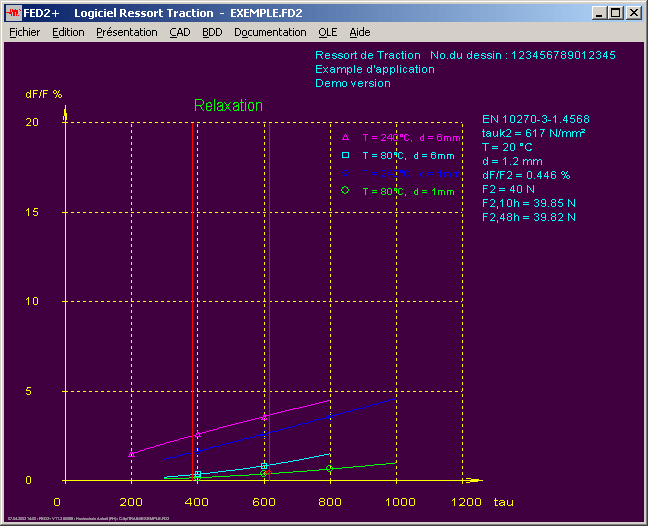Open the Fichier menu
This screenshot has height=526, width=648.
pyautogui.click(x=24, y=32)
